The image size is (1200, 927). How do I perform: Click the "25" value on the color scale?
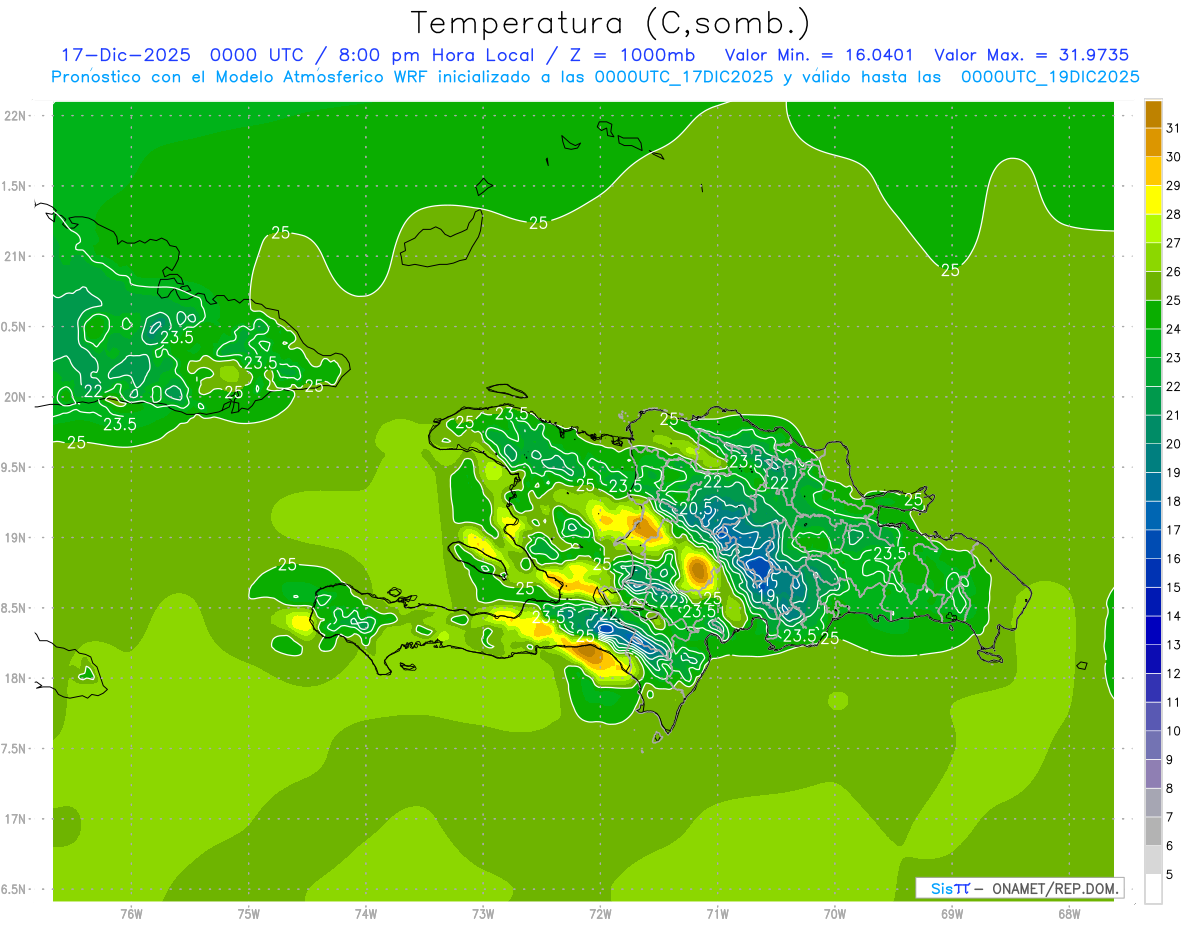1174,300
